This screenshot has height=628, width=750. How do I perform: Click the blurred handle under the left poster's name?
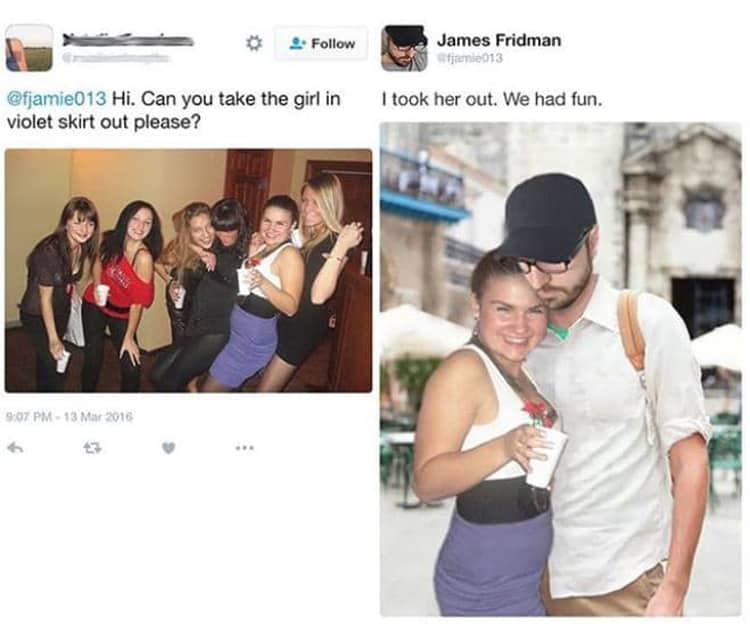coord(116,58)
